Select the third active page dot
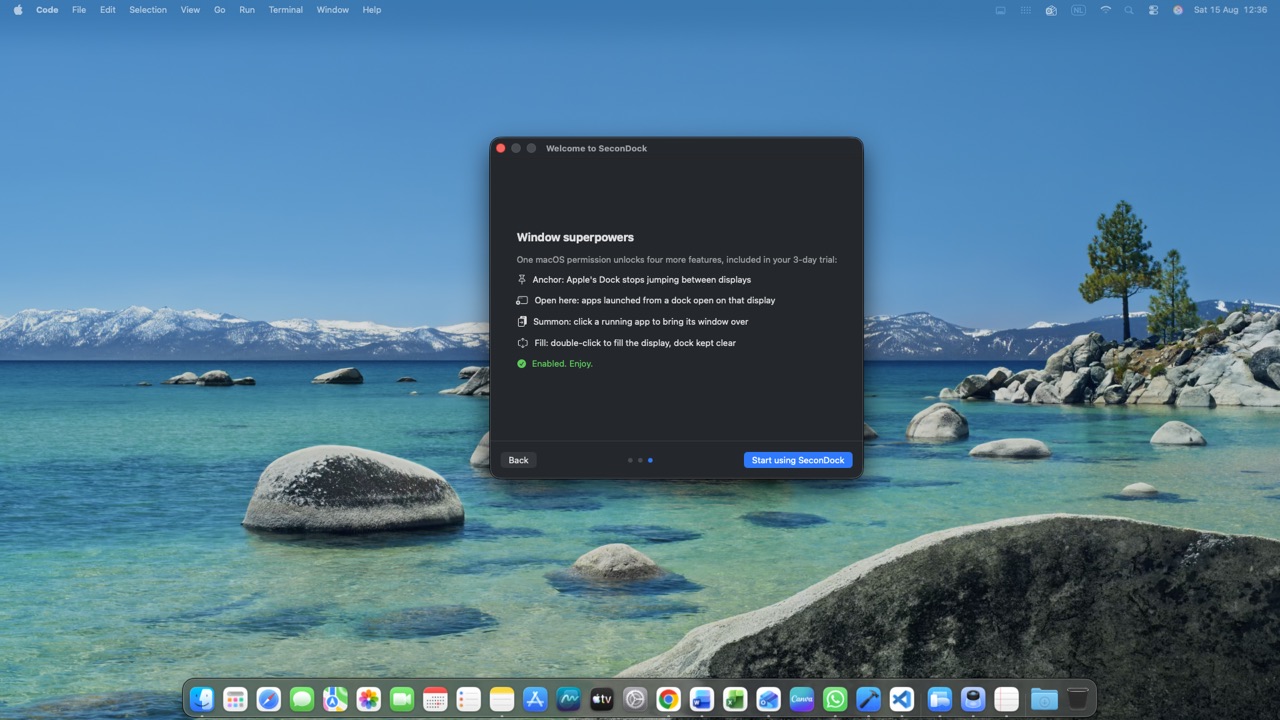Viewport: 1280px width, 720px height. (x=650, y=460)
